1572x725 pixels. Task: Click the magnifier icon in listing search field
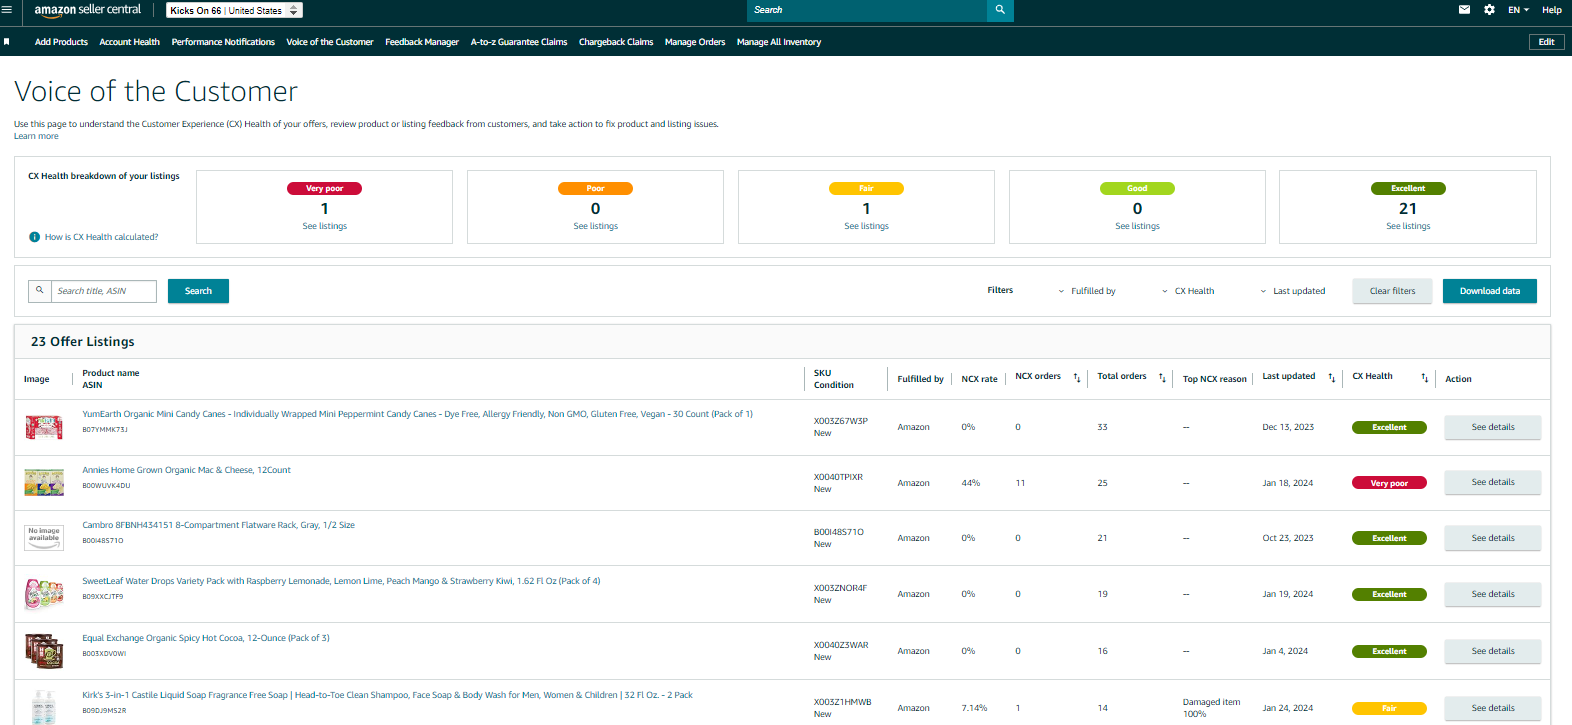(40, 291)
